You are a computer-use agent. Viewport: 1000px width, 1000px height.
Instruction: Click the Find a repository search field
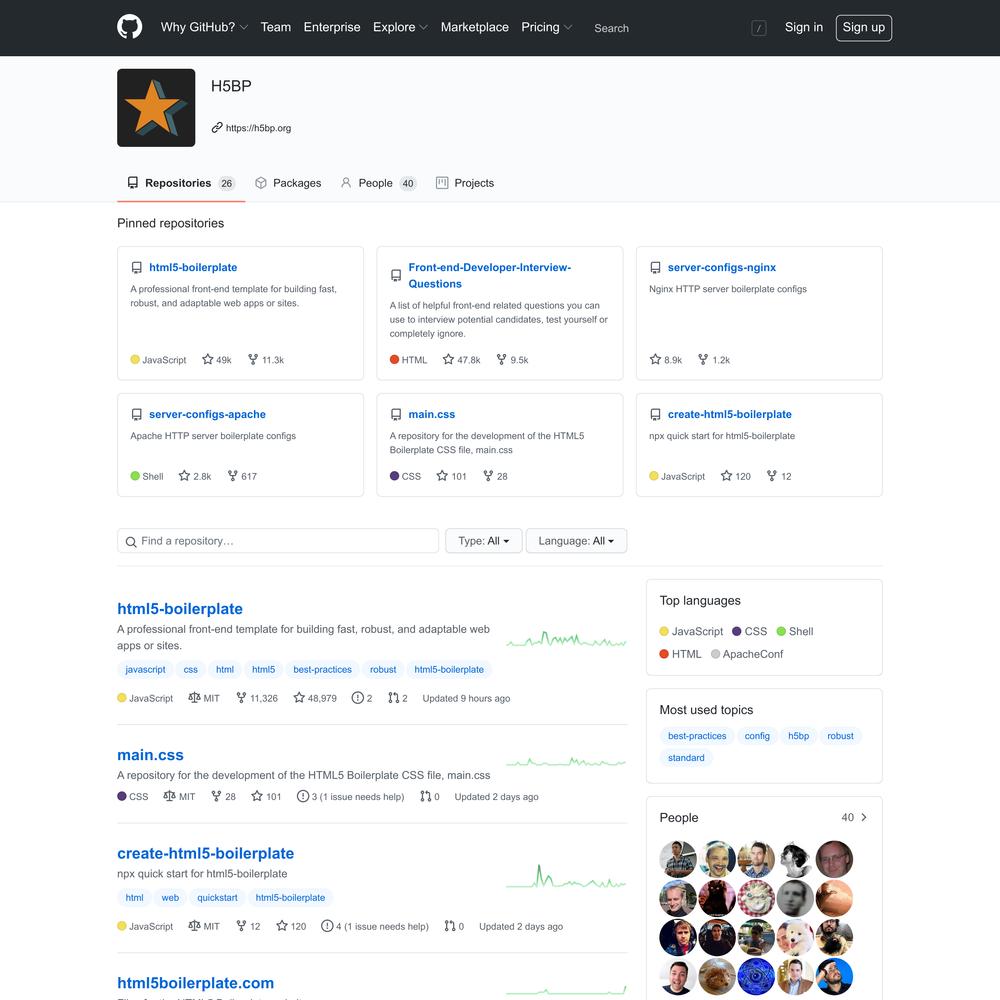[278, 541]
